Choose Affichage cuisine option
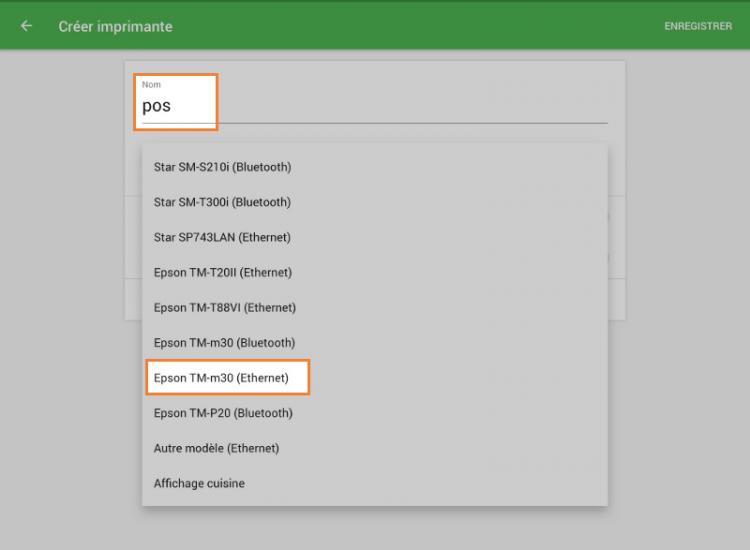The height and width of the screenshot is (550, 750). click(199, 483)
